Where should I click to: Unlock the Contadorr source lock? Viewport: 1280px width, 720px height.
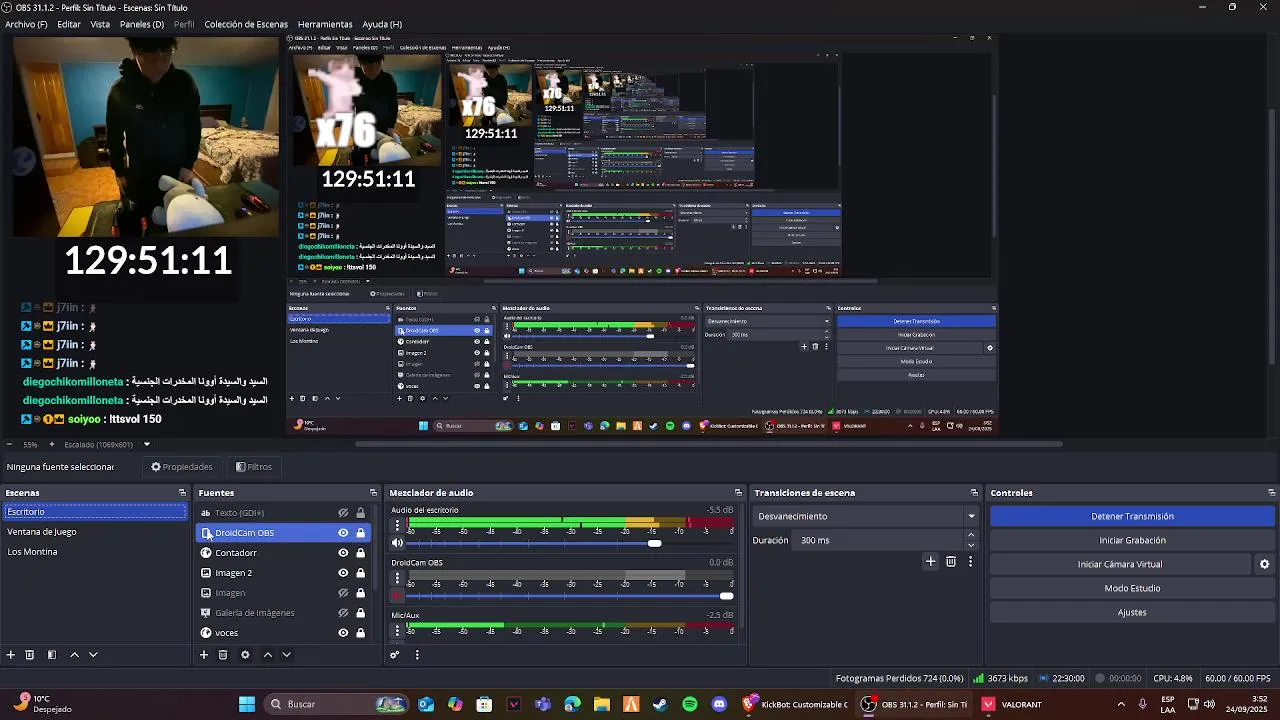pos(361,553)
